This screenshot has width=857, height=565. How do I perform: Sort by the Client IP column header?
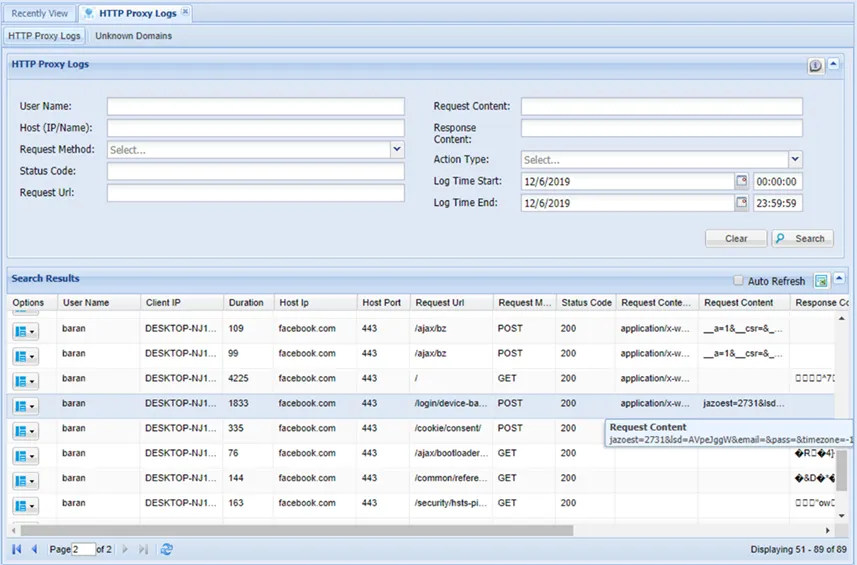(x=181, y=303)
